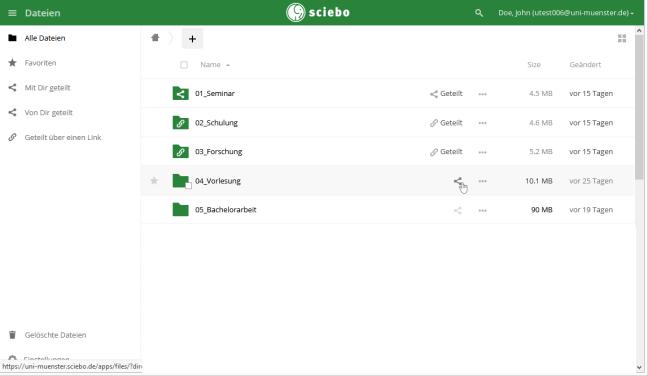Open folder name 05_Bachelorarbeit
This screenshot has width=648, height=376.
226,209
